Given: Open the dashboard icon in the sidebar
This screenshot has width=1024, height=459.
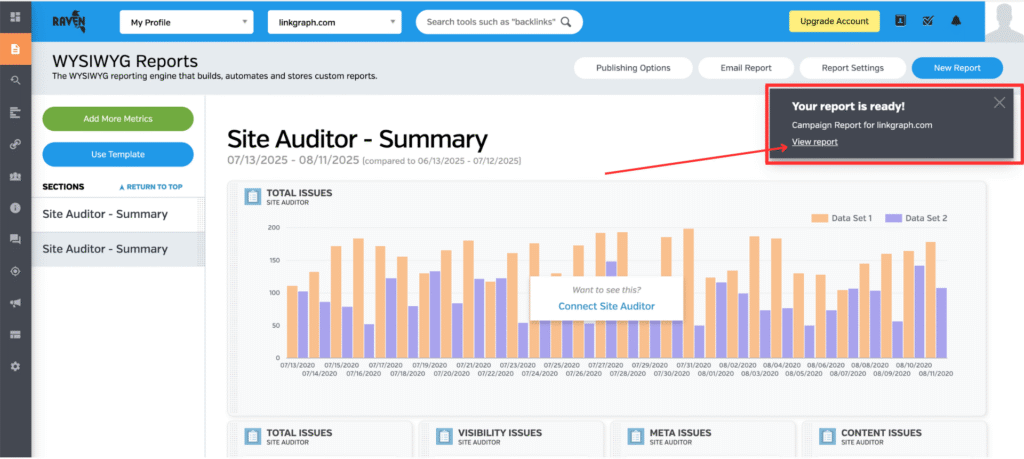Looking at the screenshot, I should (15, 17).
